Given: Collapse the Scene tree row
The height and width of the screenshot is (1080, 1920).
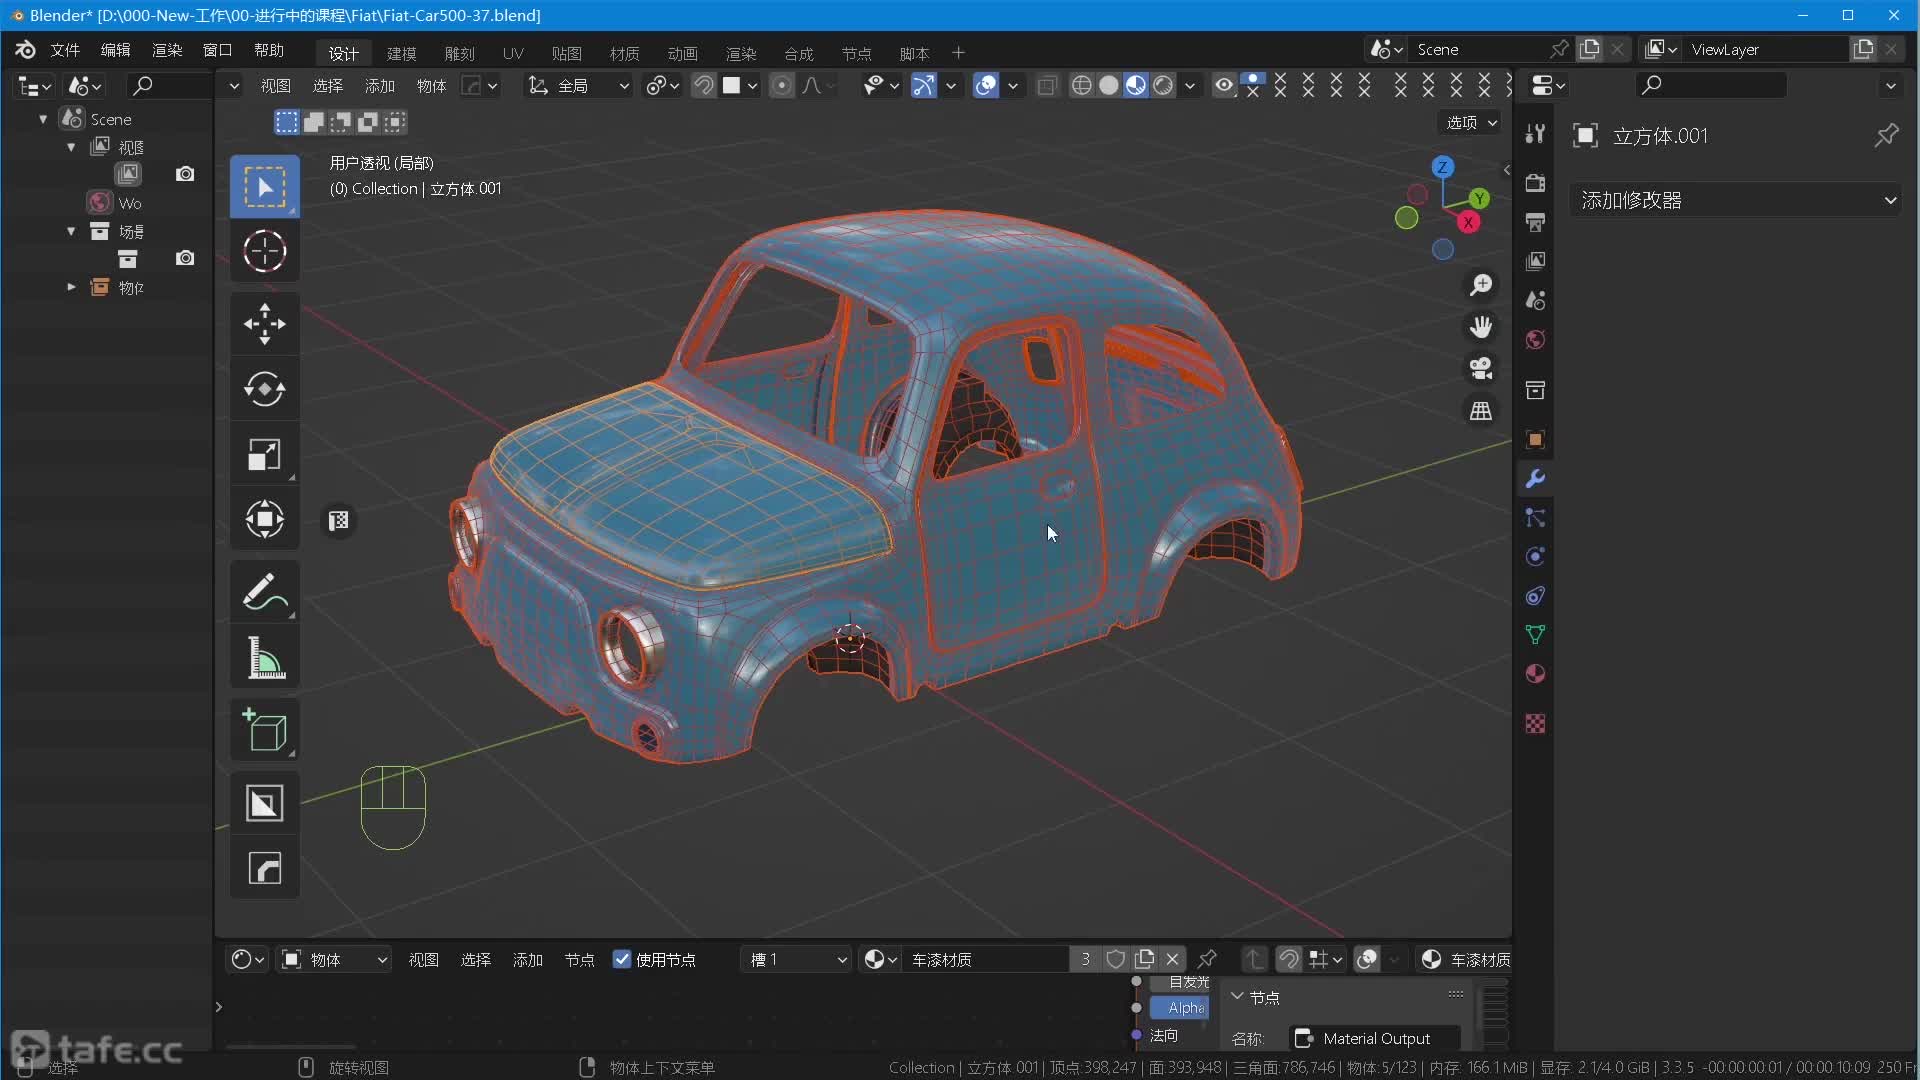Looking at the screenshot, I should (x=43, y=119).
